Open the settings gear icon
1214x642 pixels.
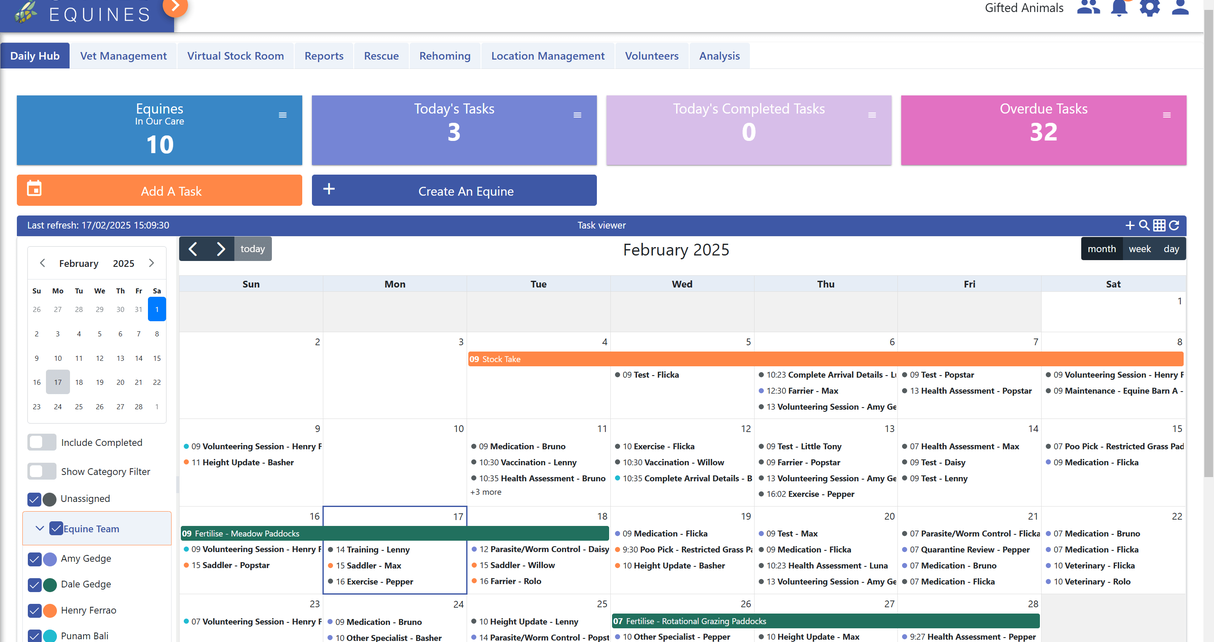point(1150,8)
